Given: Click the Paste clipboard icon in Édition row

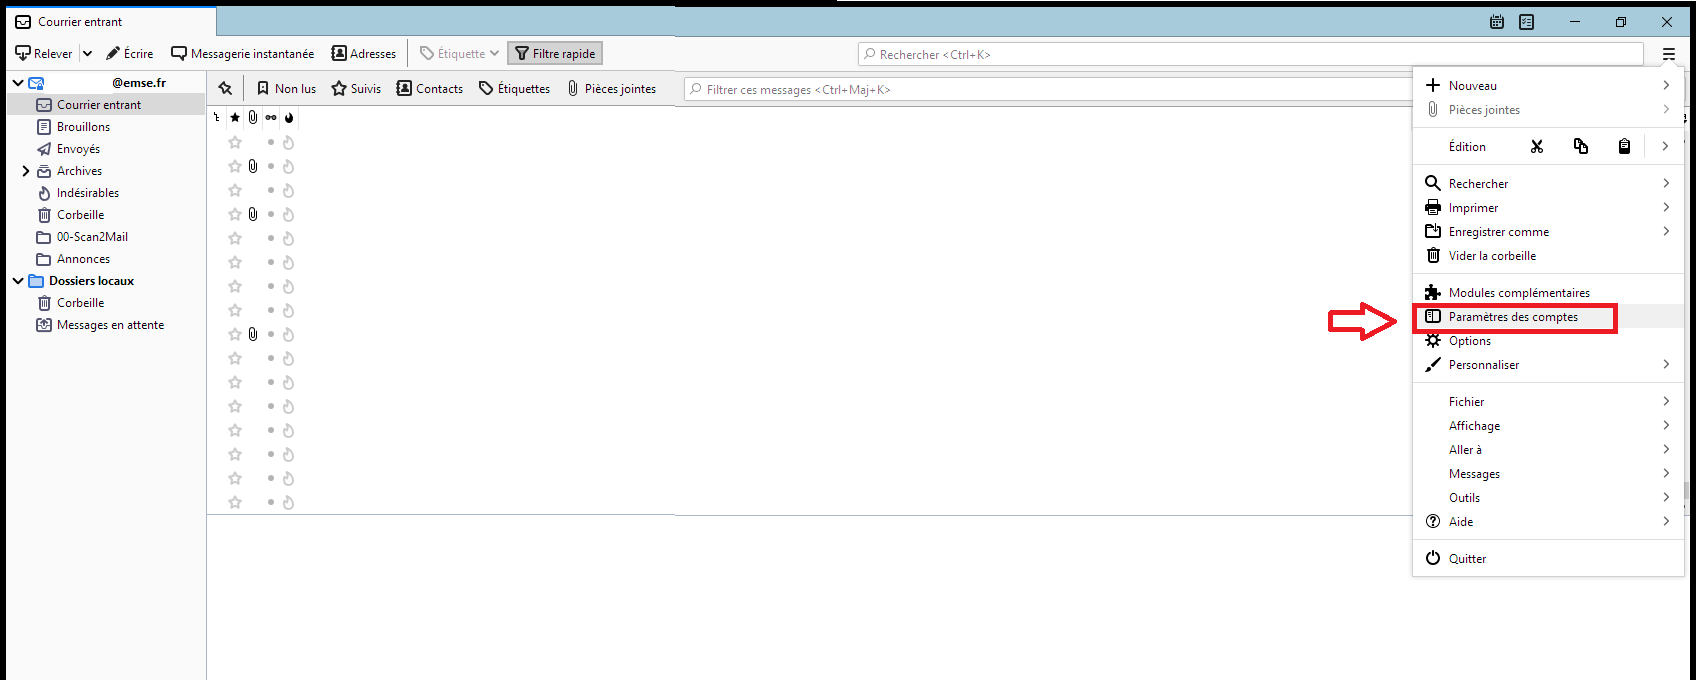Looking at the screenshot, I should coord(1624,147).
